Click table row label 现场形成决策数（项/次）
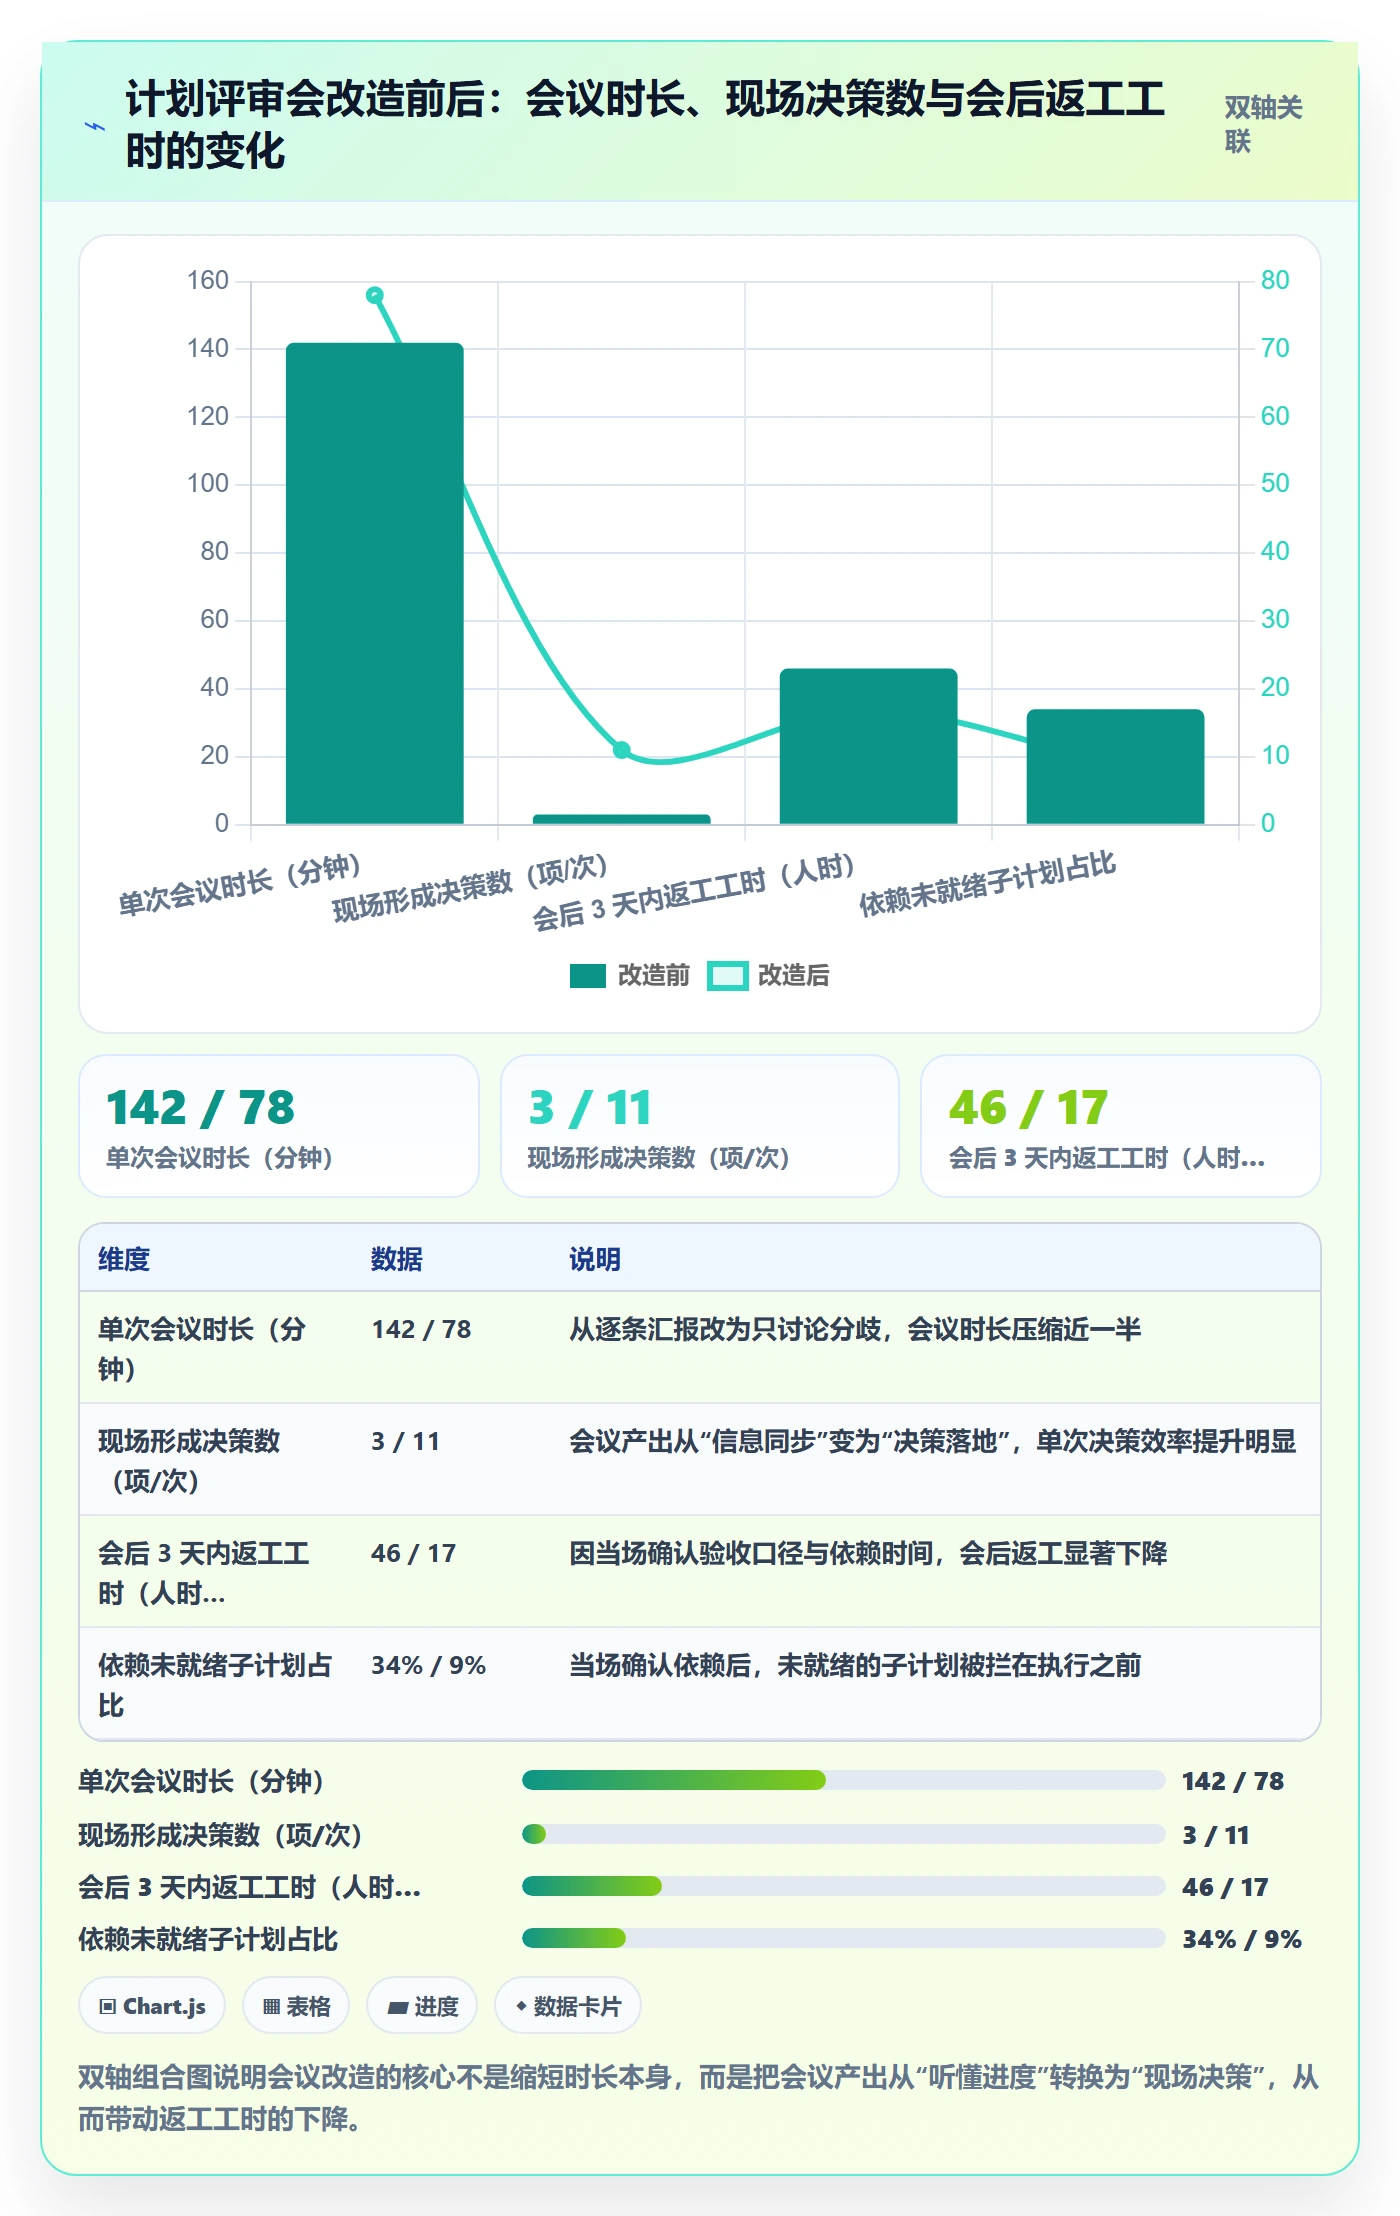 (x=189, y=1460)
